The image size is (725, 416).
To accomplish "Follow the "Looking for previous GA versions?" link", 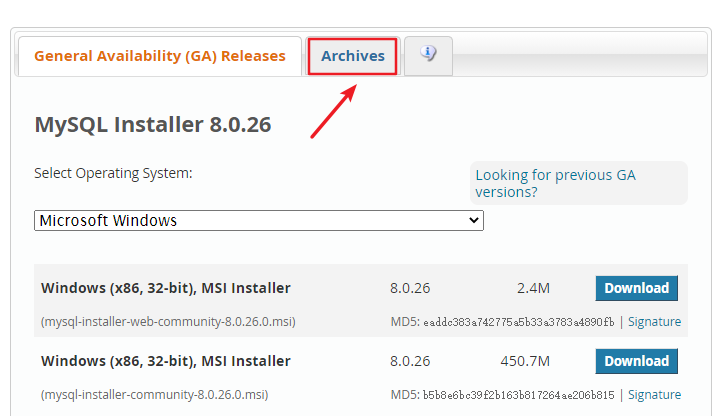I will click(x=555, y=183).
